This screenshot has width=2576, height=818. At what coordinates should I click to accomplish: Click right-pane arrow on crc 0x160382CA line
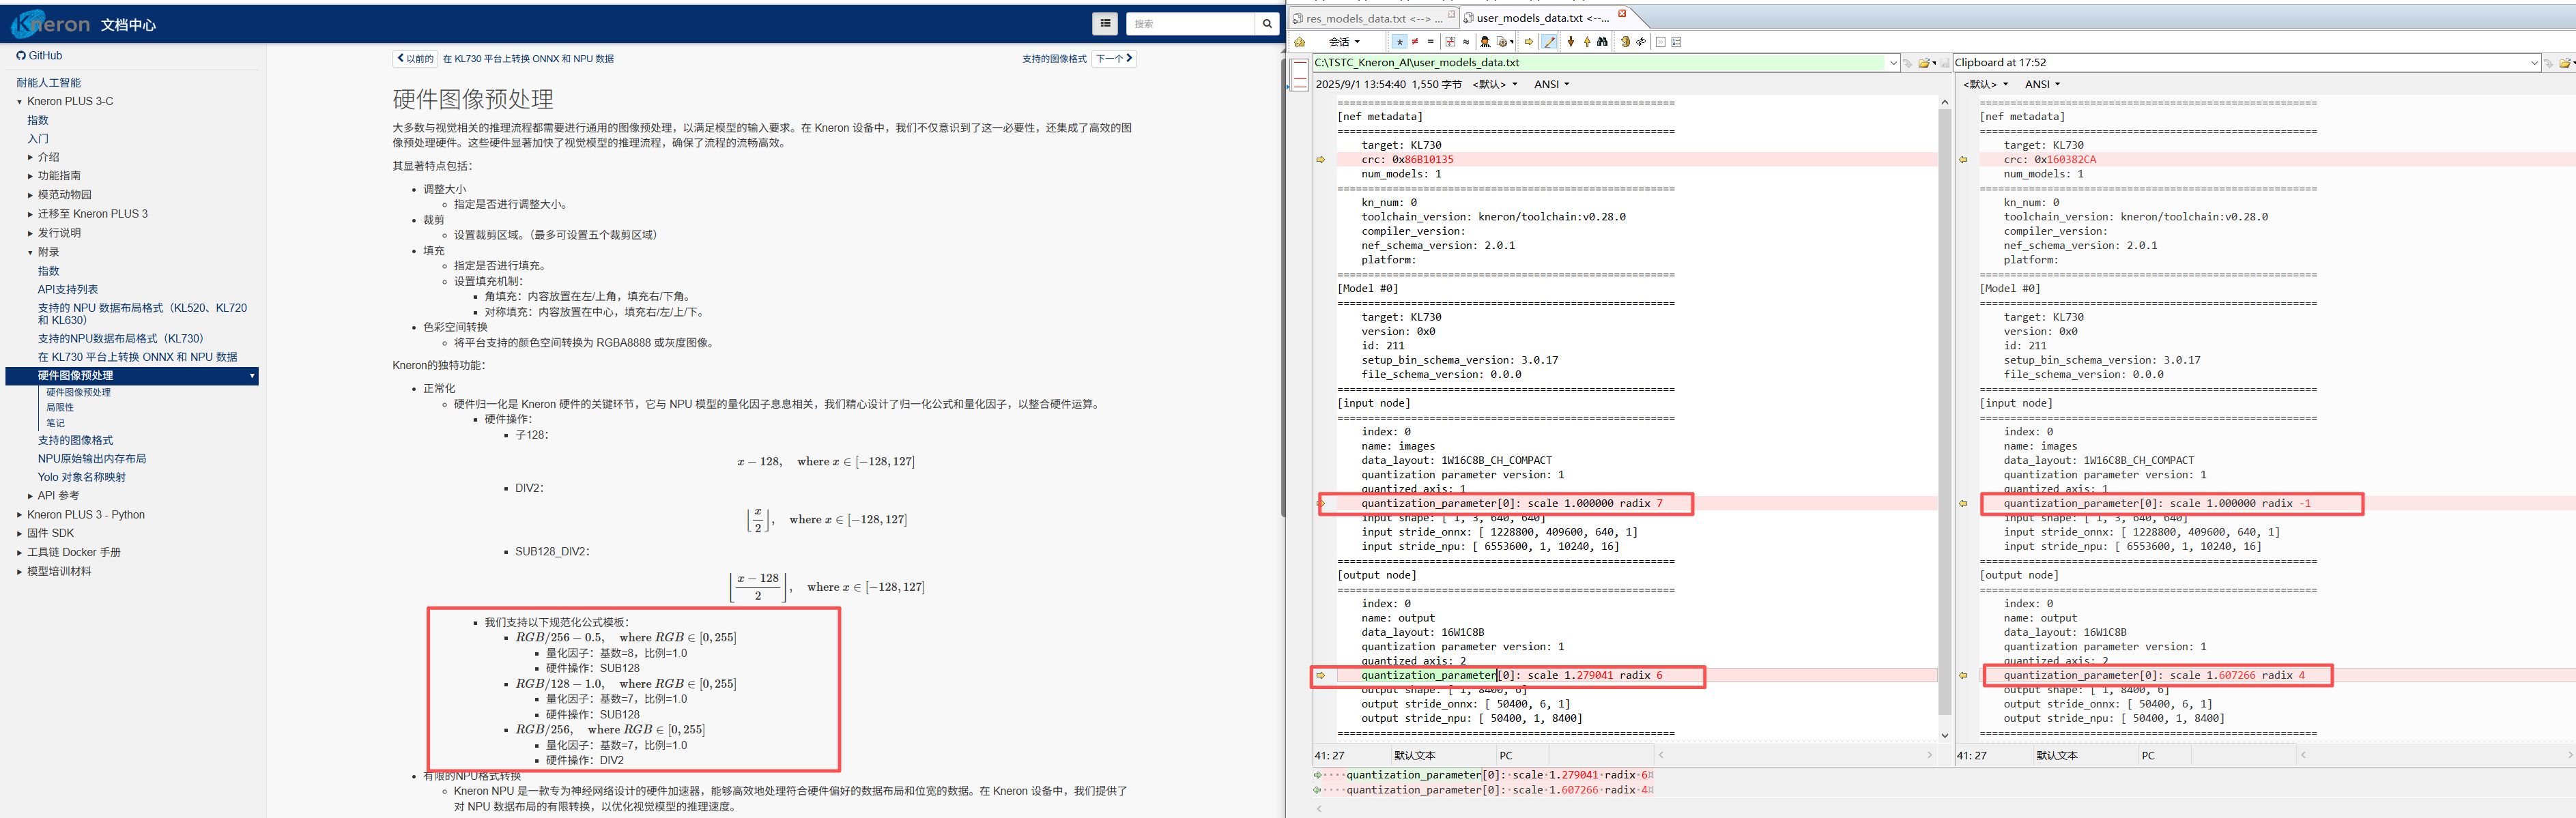1963,160
